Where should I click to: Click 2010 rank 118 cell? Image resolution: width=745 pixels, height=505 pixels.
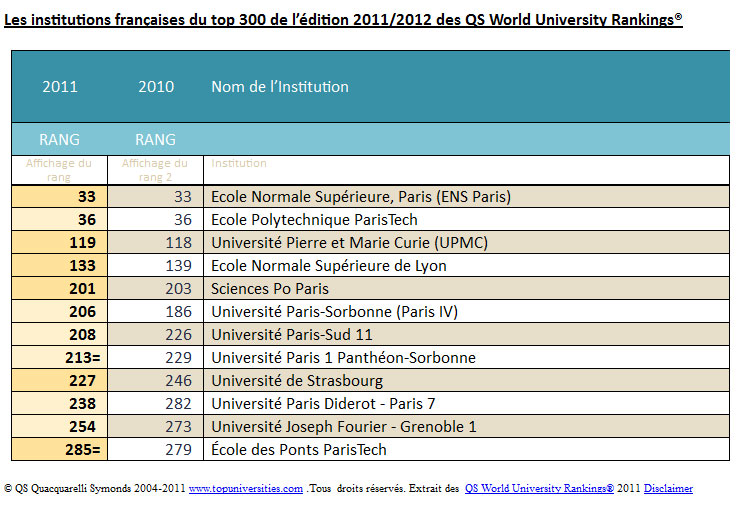(155, 242)
